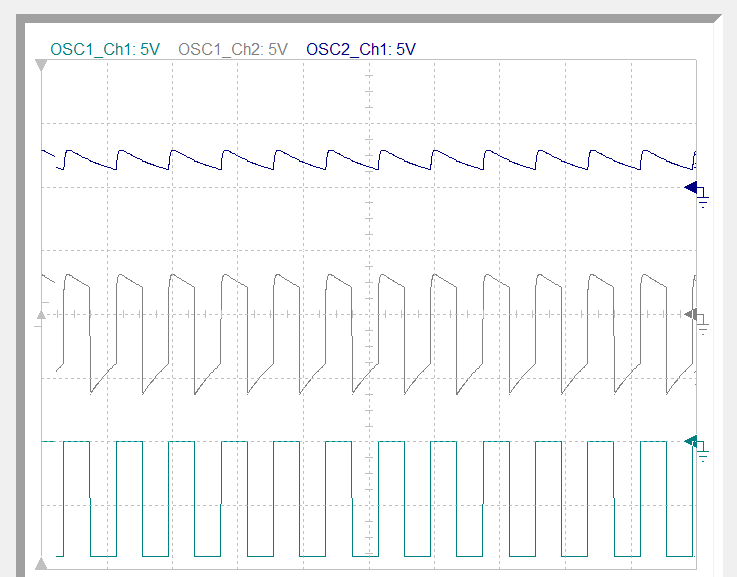737x577 pixels.
Task: Click the gray OSC1_Ch2 ground marker
Action: click(696, 320)
